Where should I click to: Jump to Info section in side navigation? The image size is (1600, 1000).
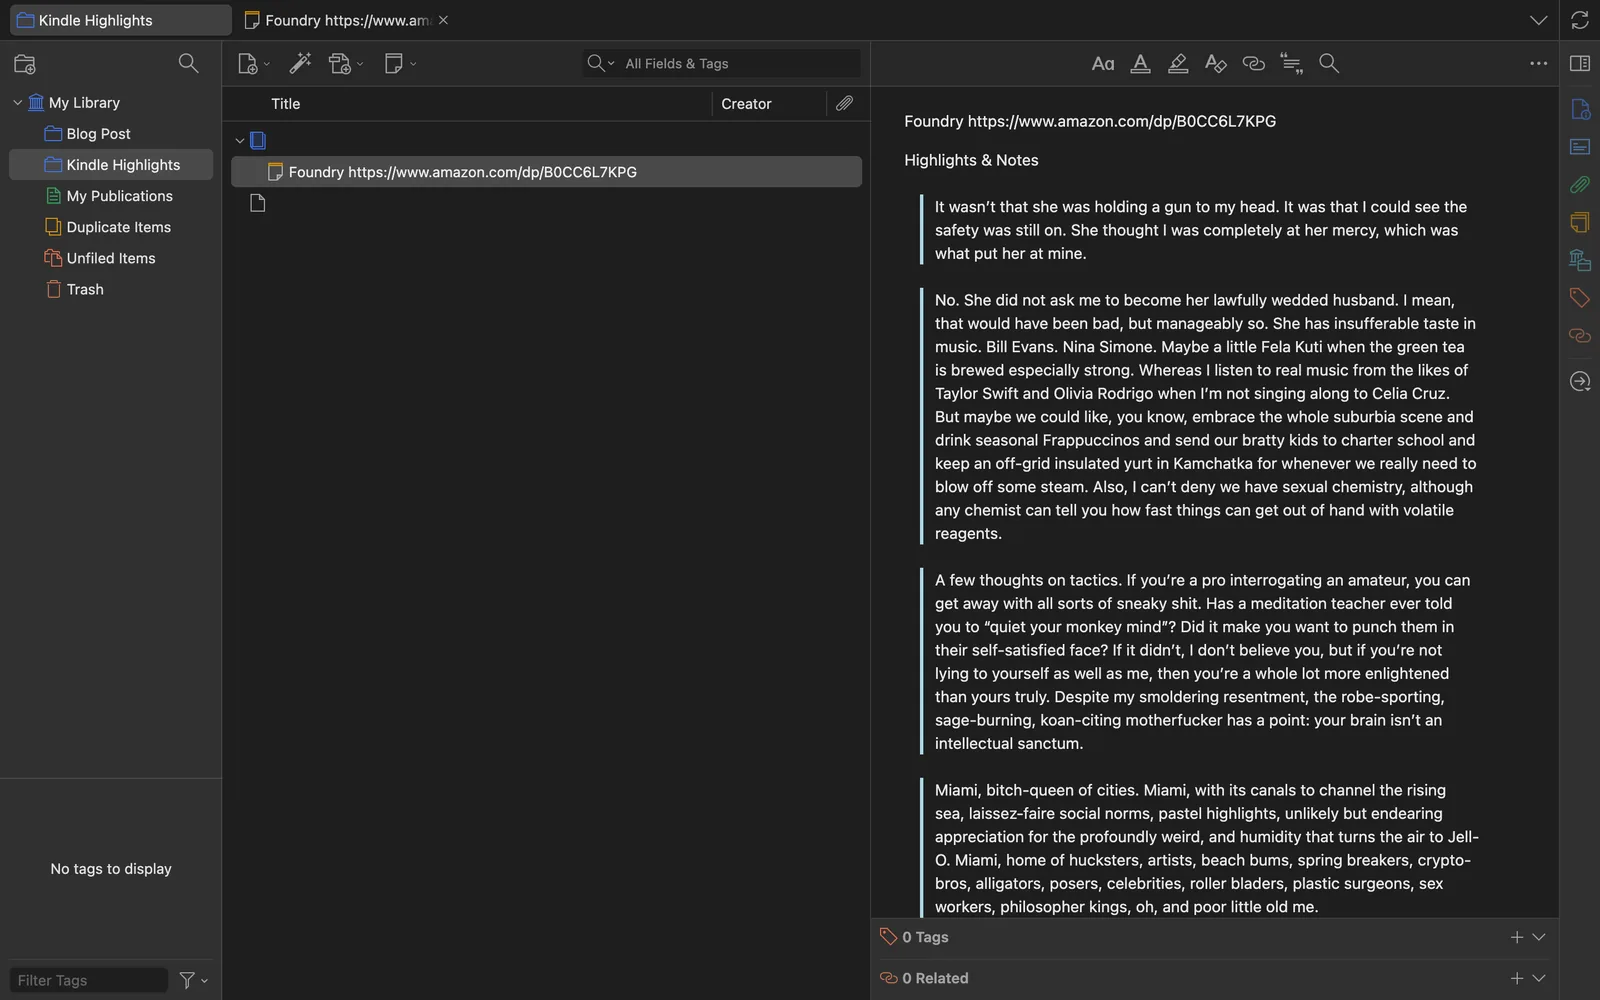[x=1580, y=109]
